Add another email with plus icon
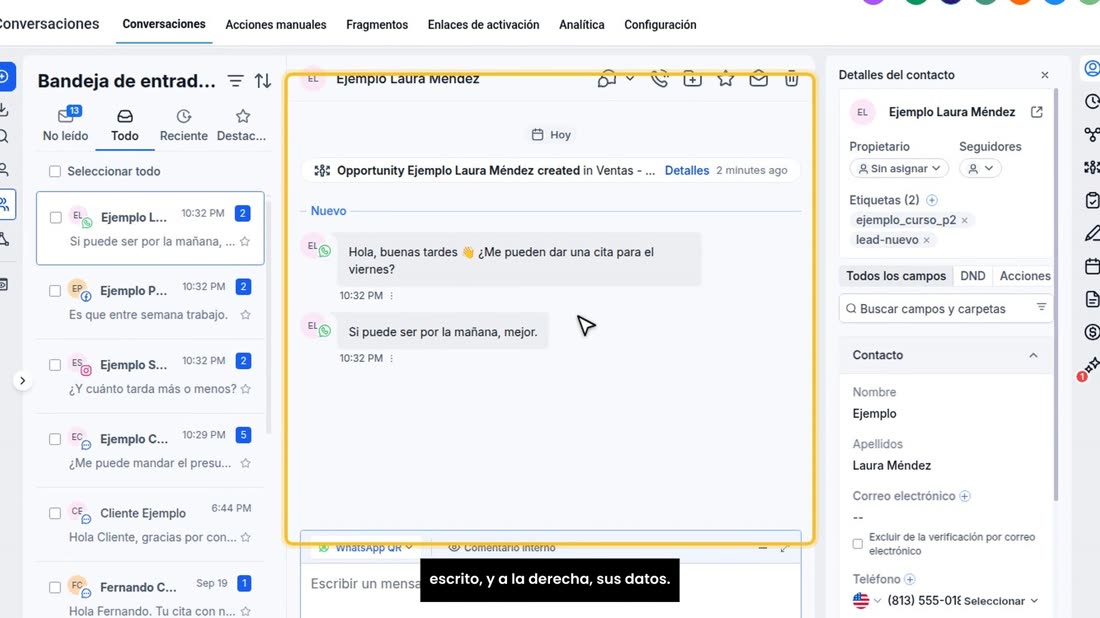The width and height of the screenshot is (1100, 618). [965, 496]
